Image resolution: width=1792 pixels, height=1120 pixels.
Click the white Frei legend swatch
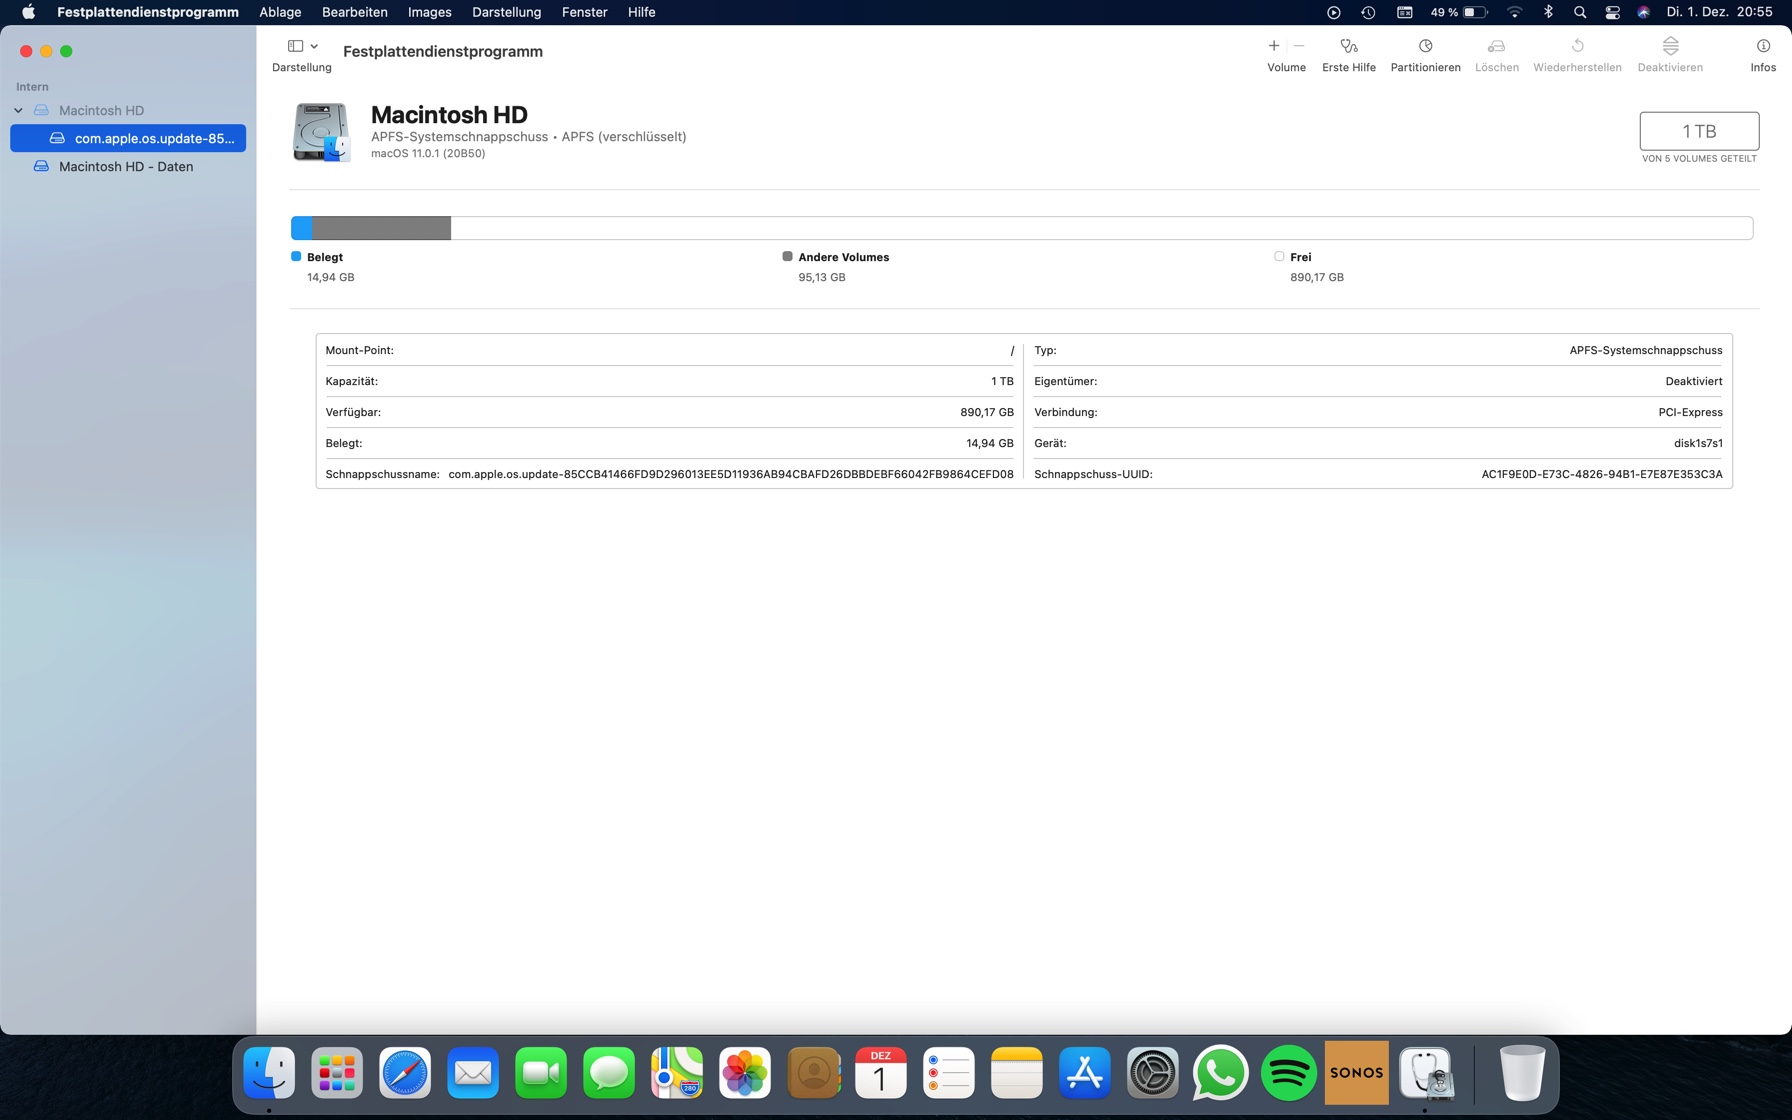pos(1279,256)
